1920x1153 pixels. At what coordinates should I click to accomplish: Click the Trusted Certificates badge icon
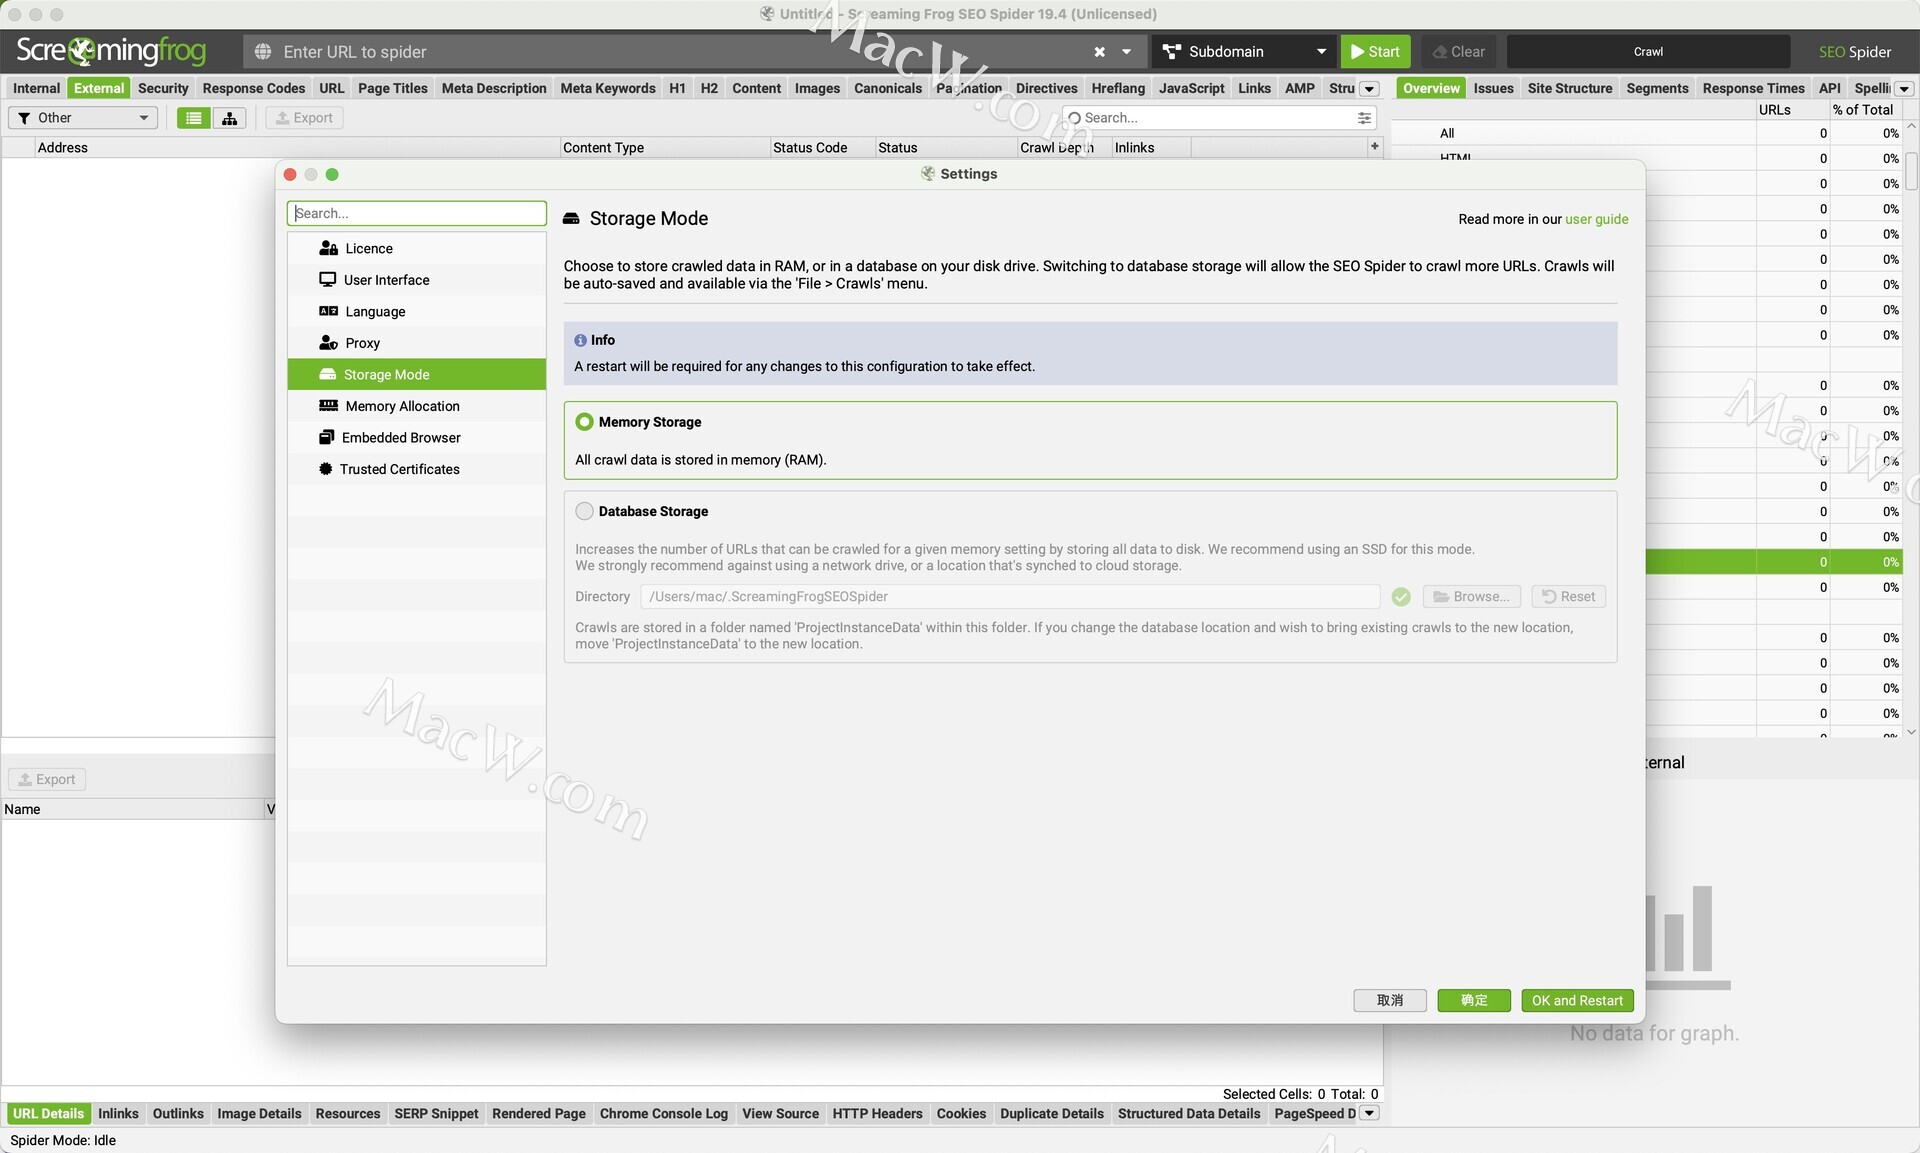(325, 469)
